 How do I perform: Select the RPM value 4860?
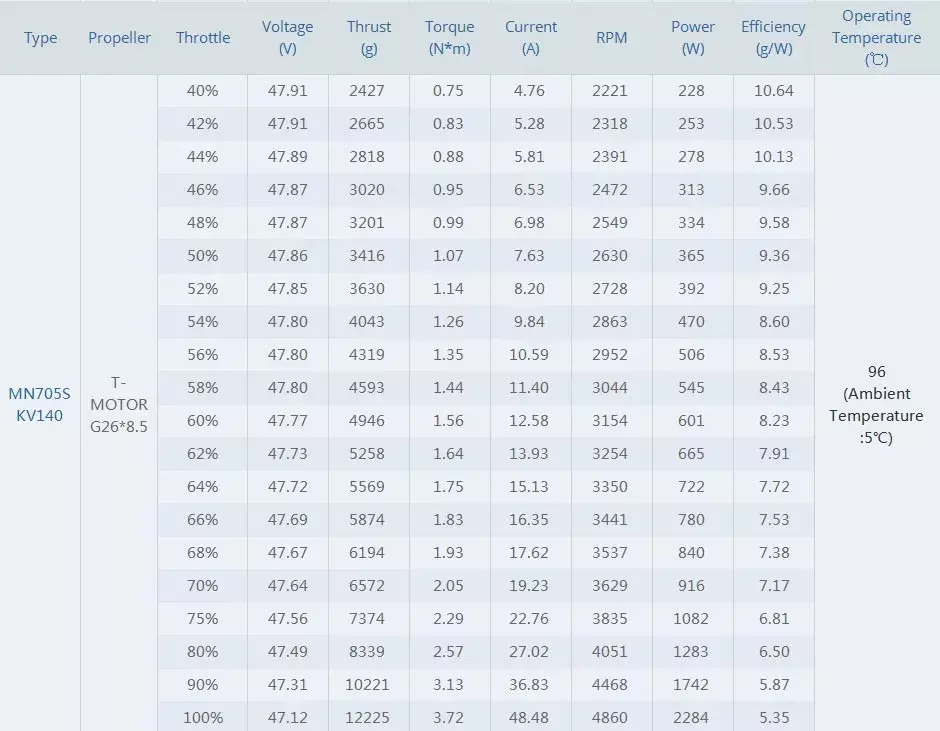tap(610, 717)
